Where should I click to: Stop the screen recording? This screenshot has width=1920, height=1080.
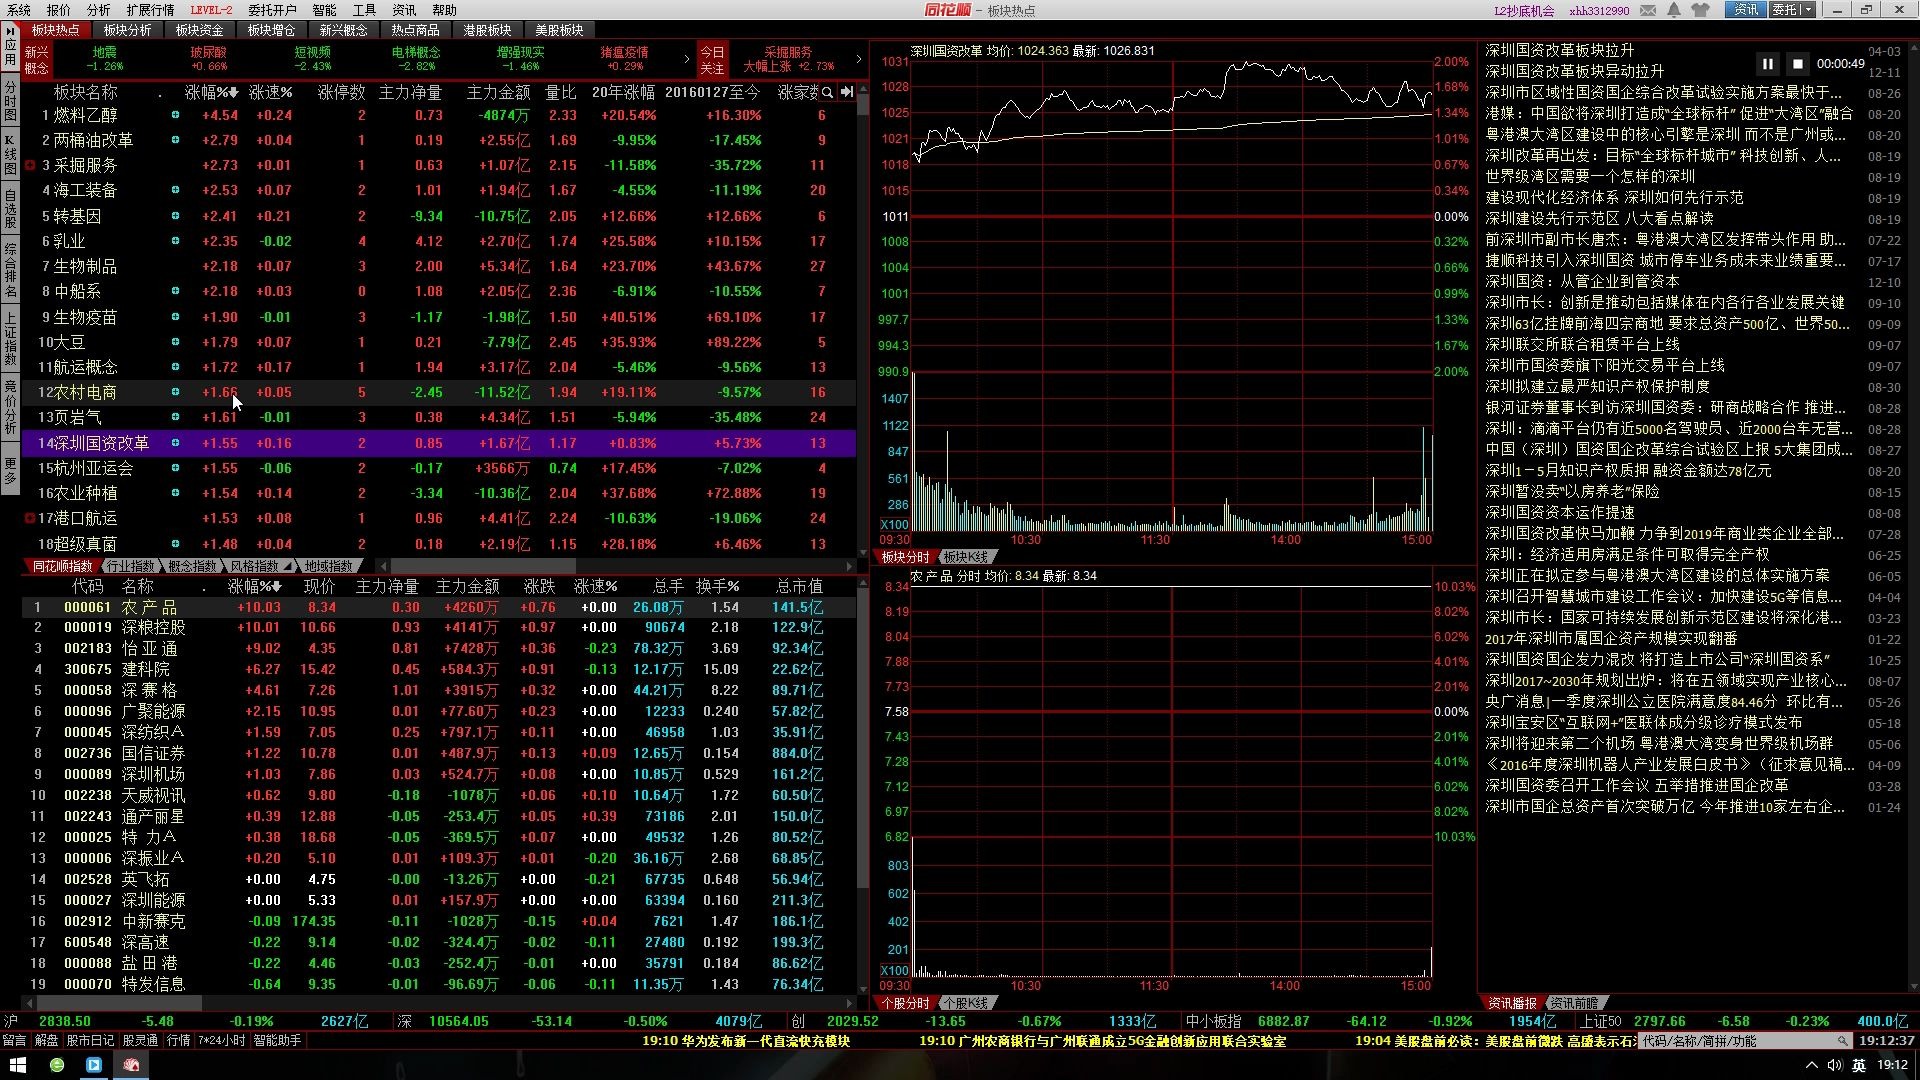click(1797, 64)
